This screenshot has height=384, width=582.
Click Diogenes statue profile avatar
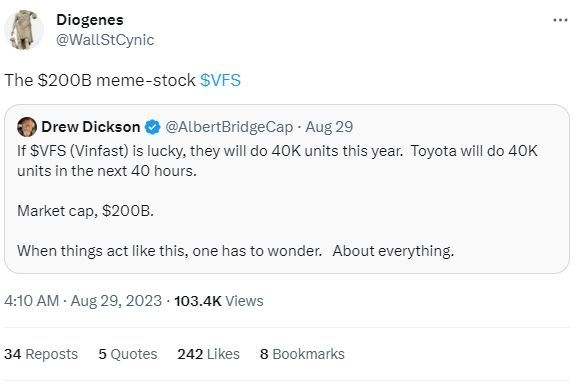tap(24, 30)
